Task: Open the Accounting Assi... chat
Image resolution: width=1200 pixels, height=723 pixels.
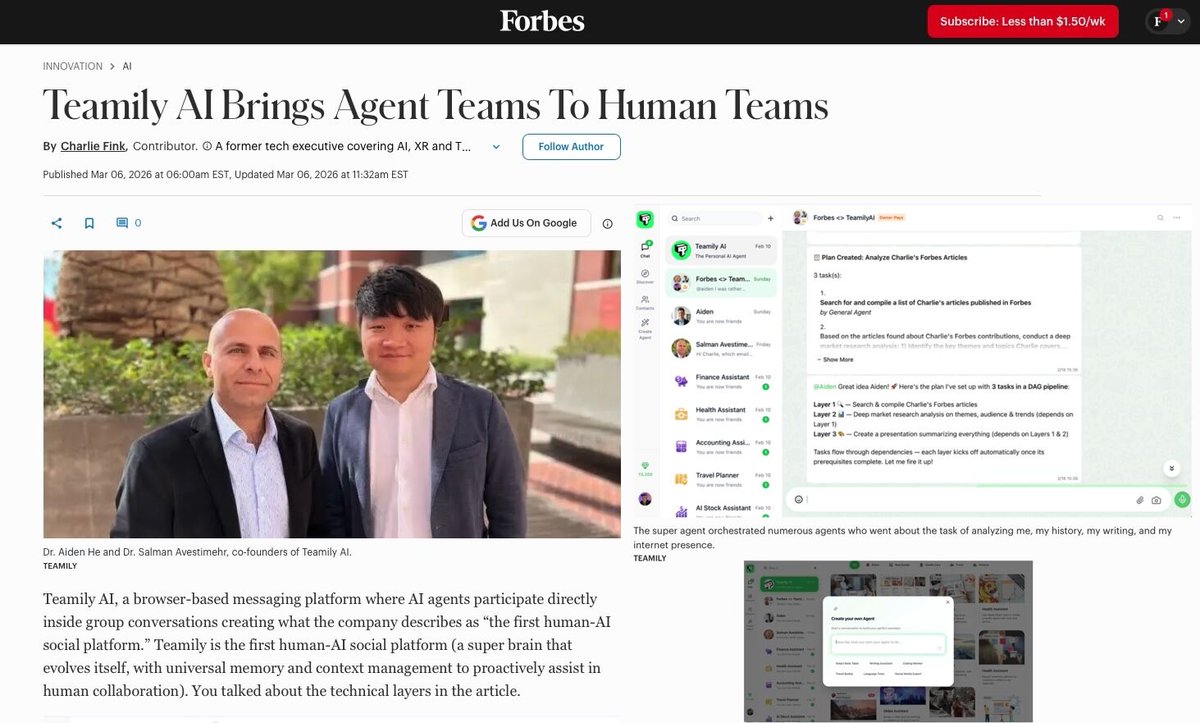Action: pyautogui.click(x=722, y=446)
